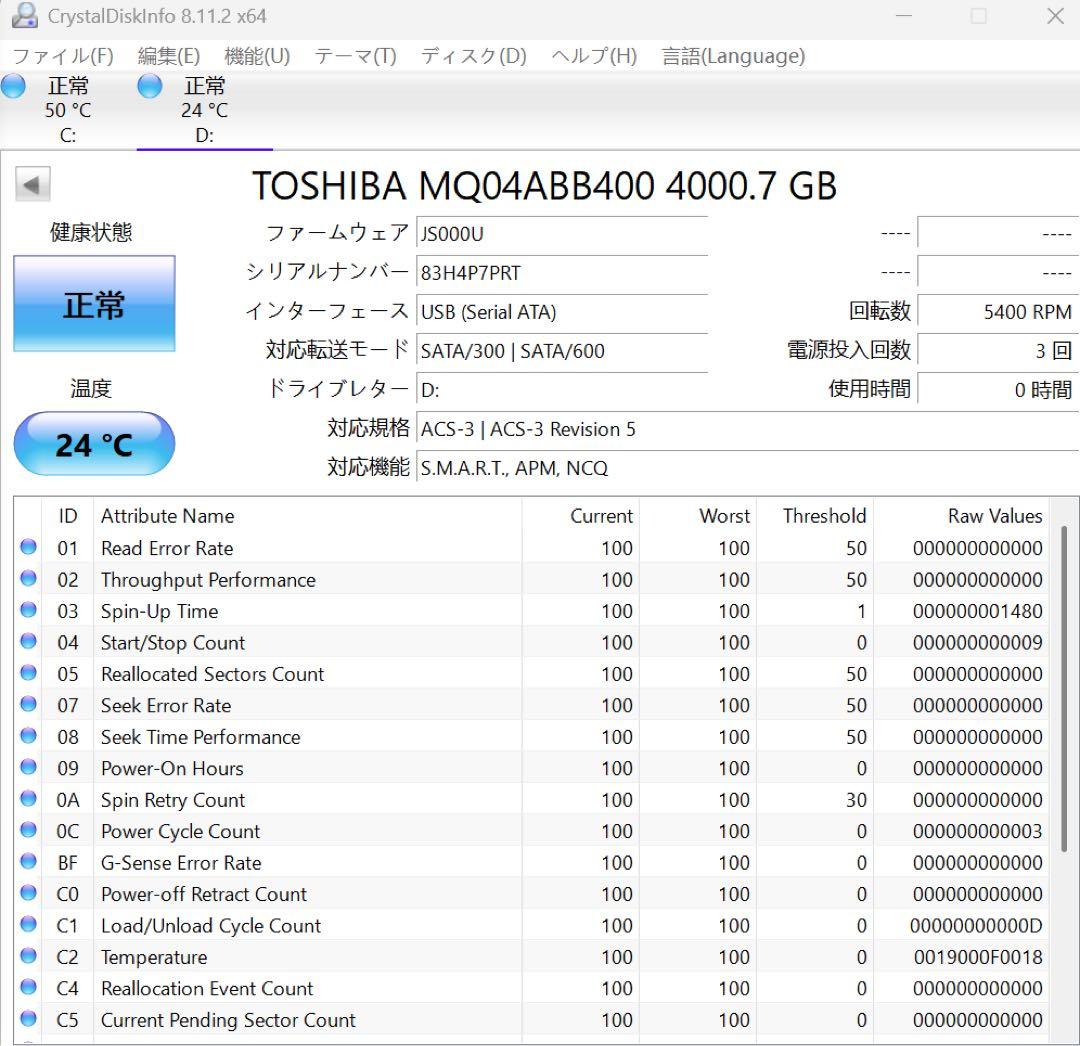Click the blue 正常 health status indicator for drive C:
1080x1046 pixels.
(x=13, y=87)
